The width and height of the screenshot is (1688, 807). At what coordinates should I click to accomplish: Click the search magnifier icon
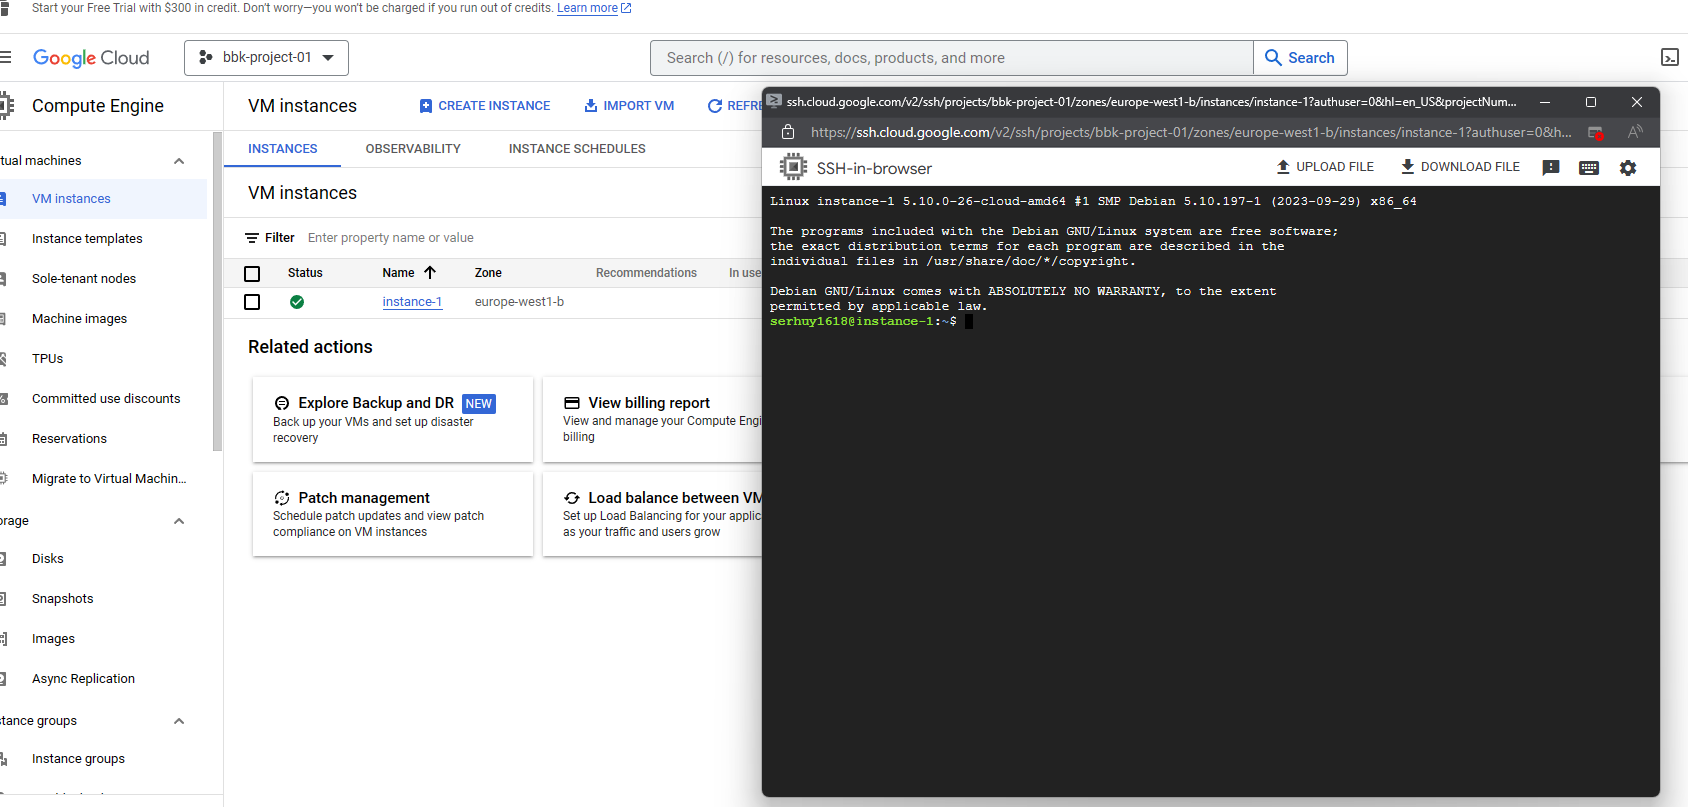coord(1273,58)
